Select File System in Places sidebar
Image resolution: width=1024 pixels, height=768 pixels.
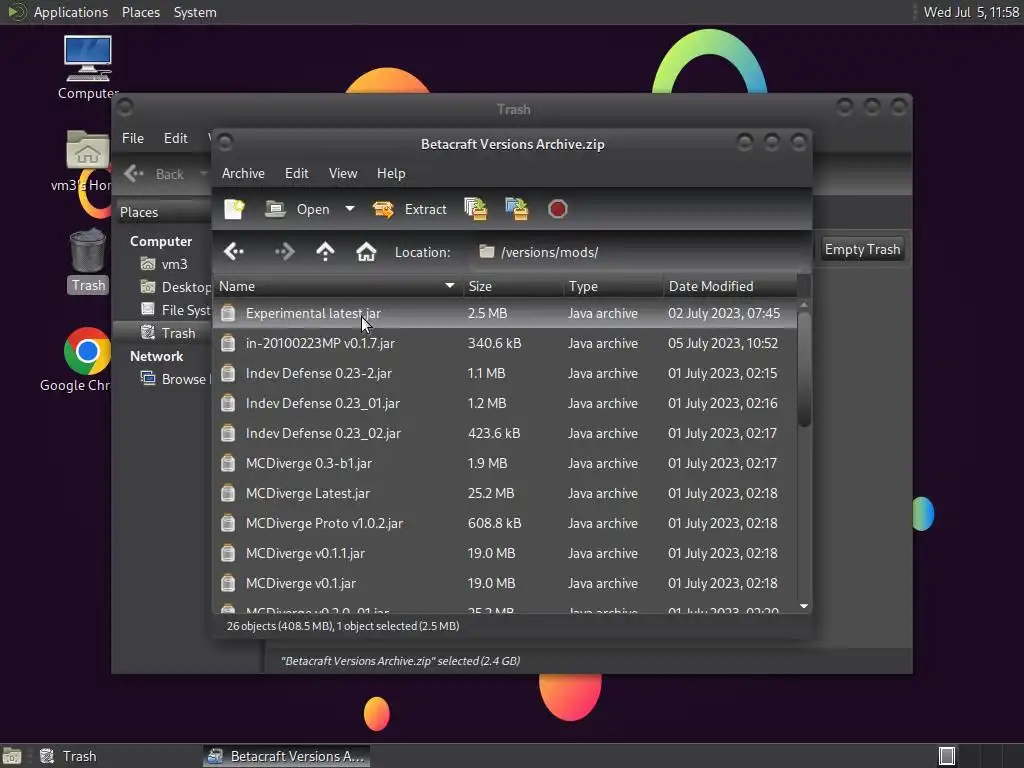(176, 310)
